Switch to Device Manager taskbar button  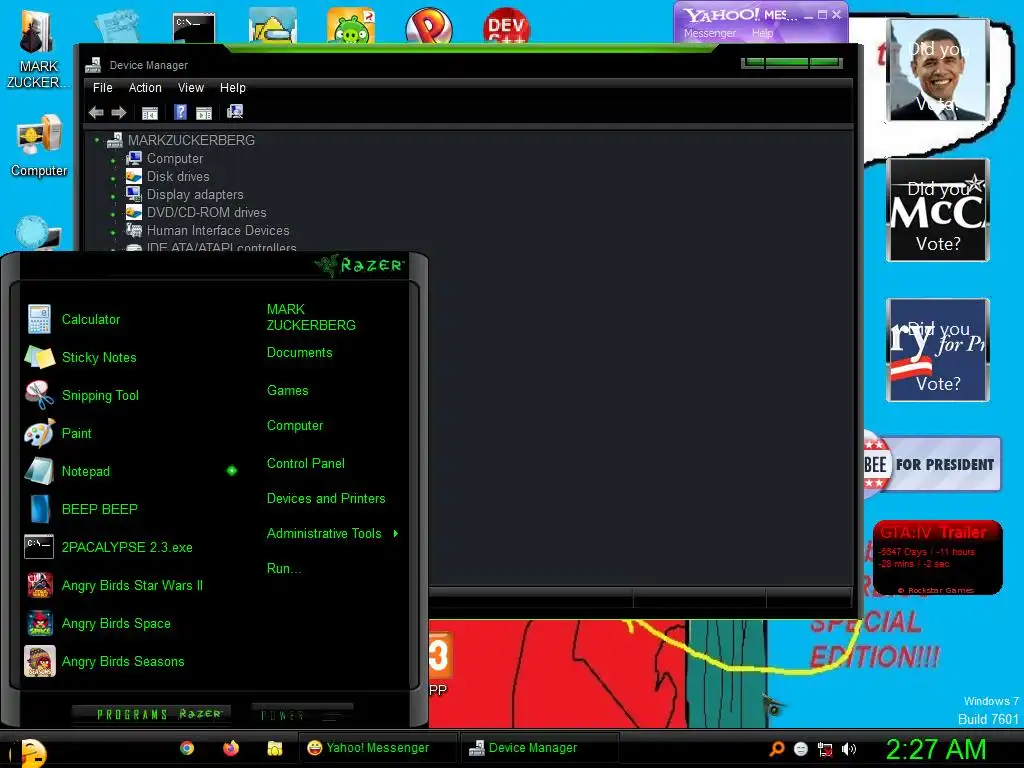(539, 748)
